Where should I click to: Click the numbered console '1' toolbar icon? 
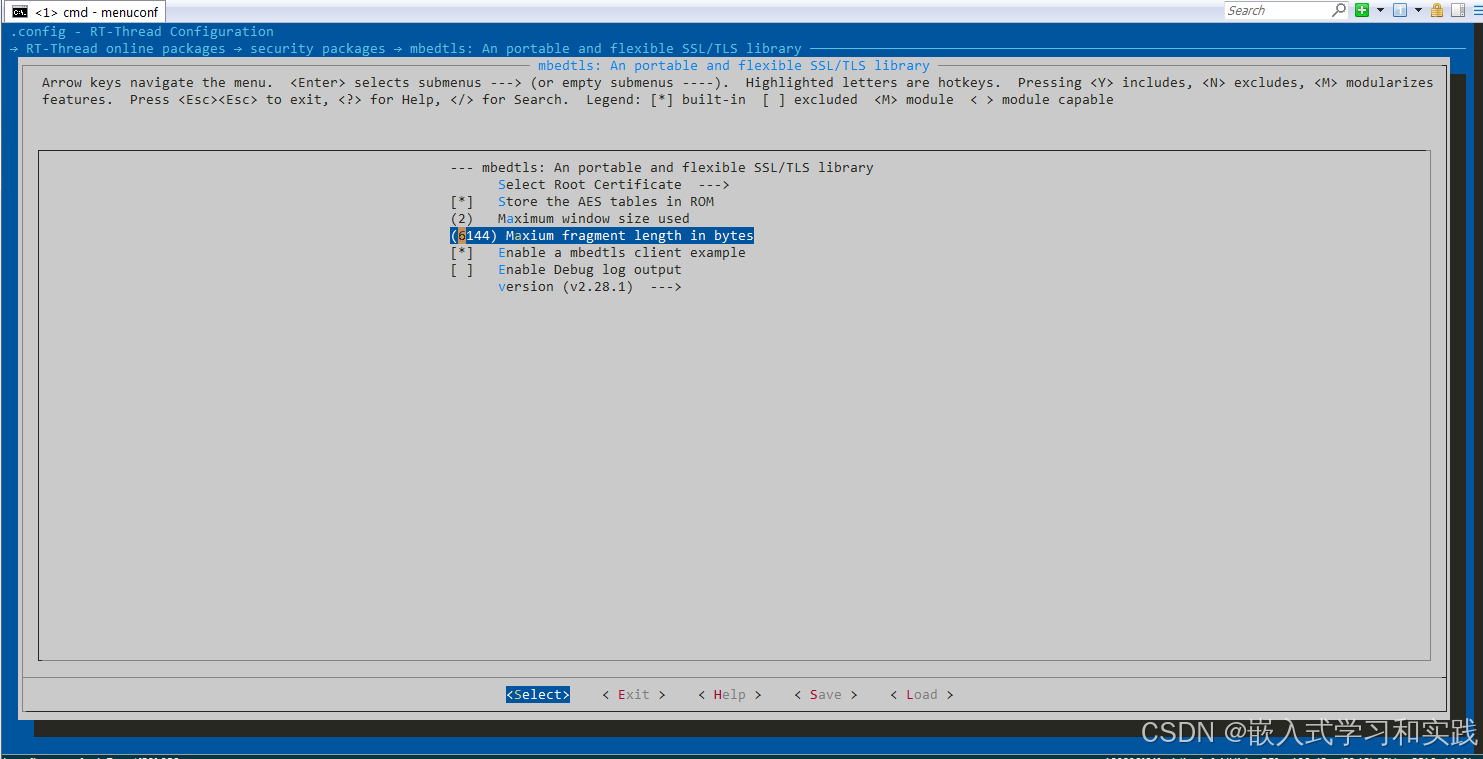pos(1400,10)
